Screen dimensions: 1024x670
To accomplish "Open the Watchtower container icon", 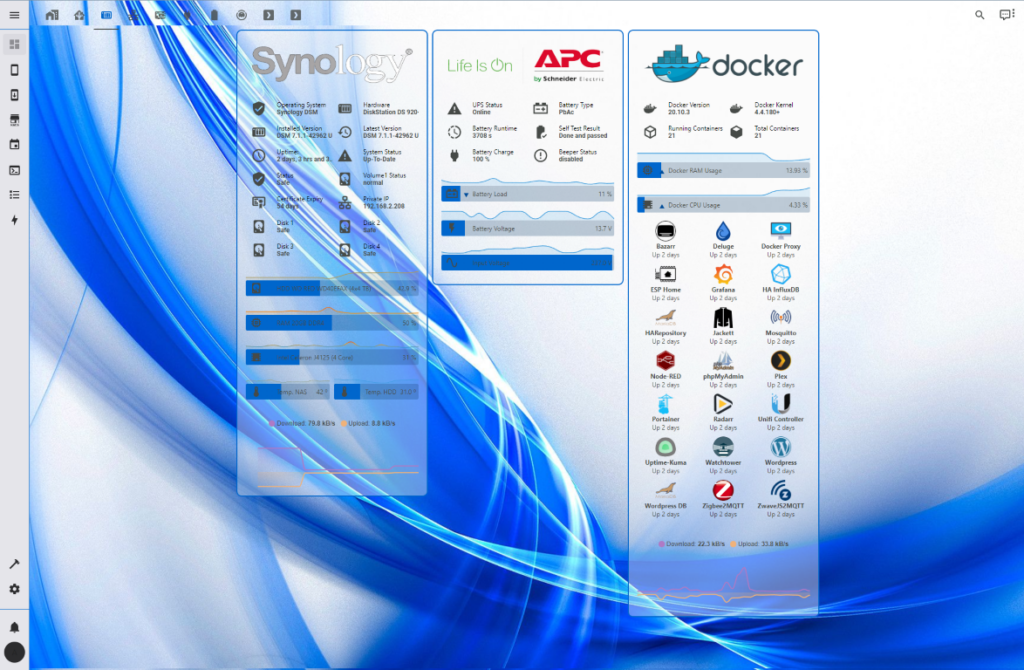I will (x=723, y=447).
